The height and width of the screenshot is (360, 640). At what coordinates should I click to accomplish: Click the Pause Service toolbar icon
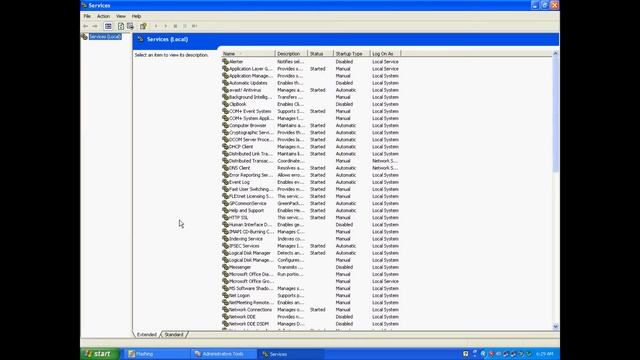point(185,26)
